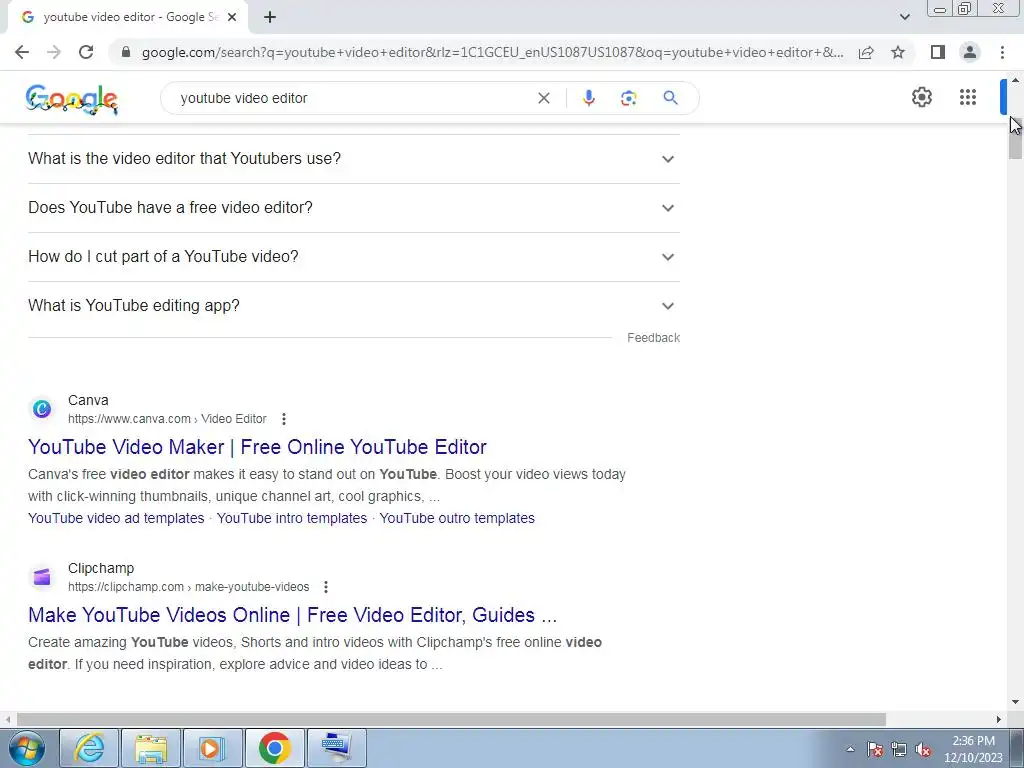Share this page from the address bar
Screen dimensions: 1024x768
[x=866, y=52]
